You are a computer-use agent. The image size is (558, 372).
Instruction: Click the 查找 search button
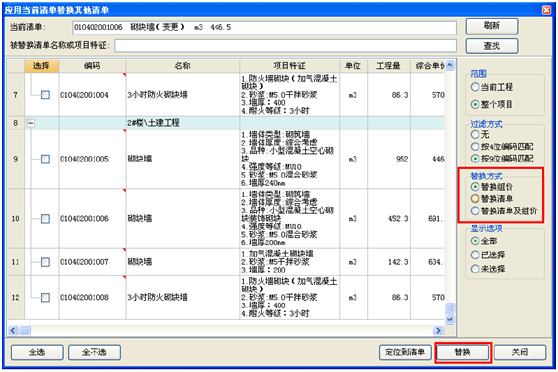tap(492, 46)
